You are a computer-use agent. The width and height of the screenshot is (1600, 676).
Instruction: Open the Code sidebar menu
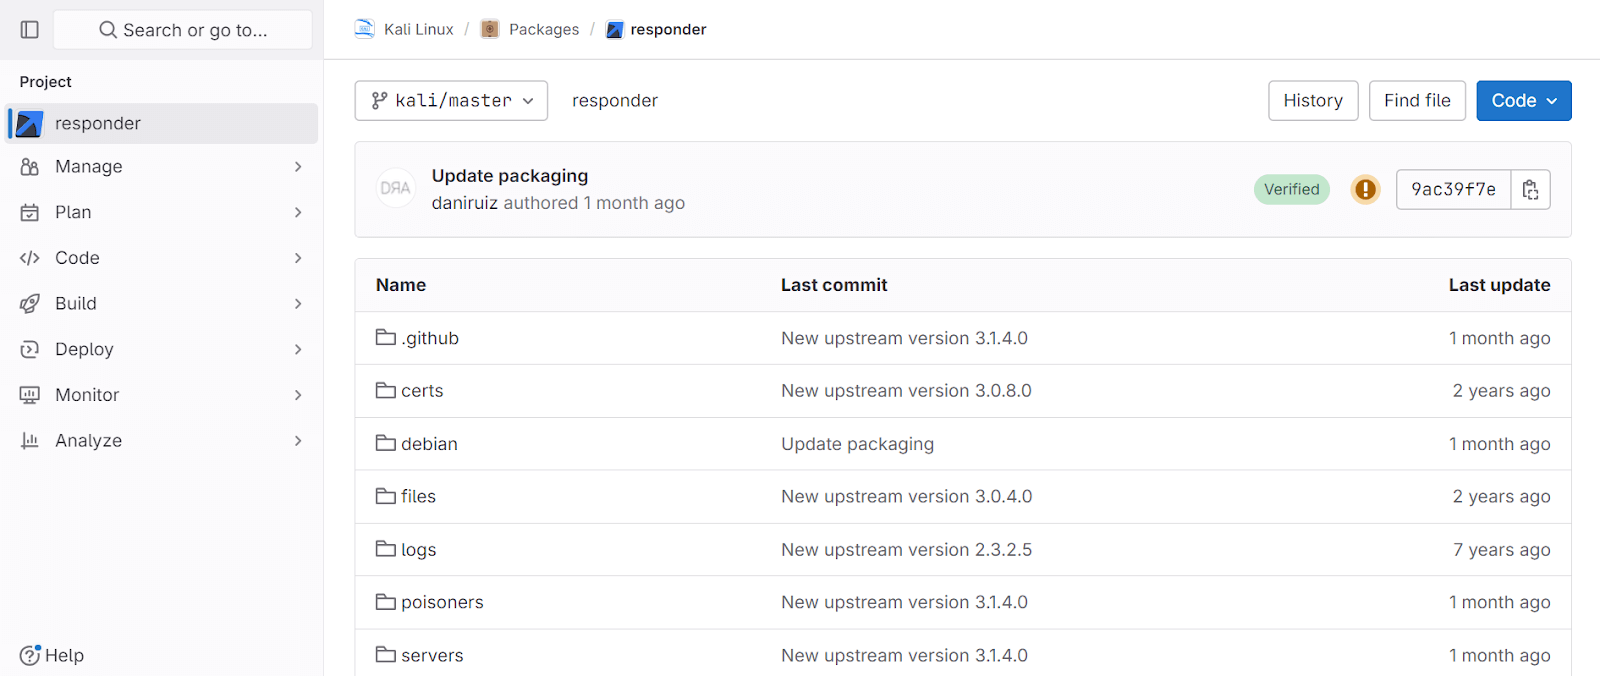click(162, 258)
